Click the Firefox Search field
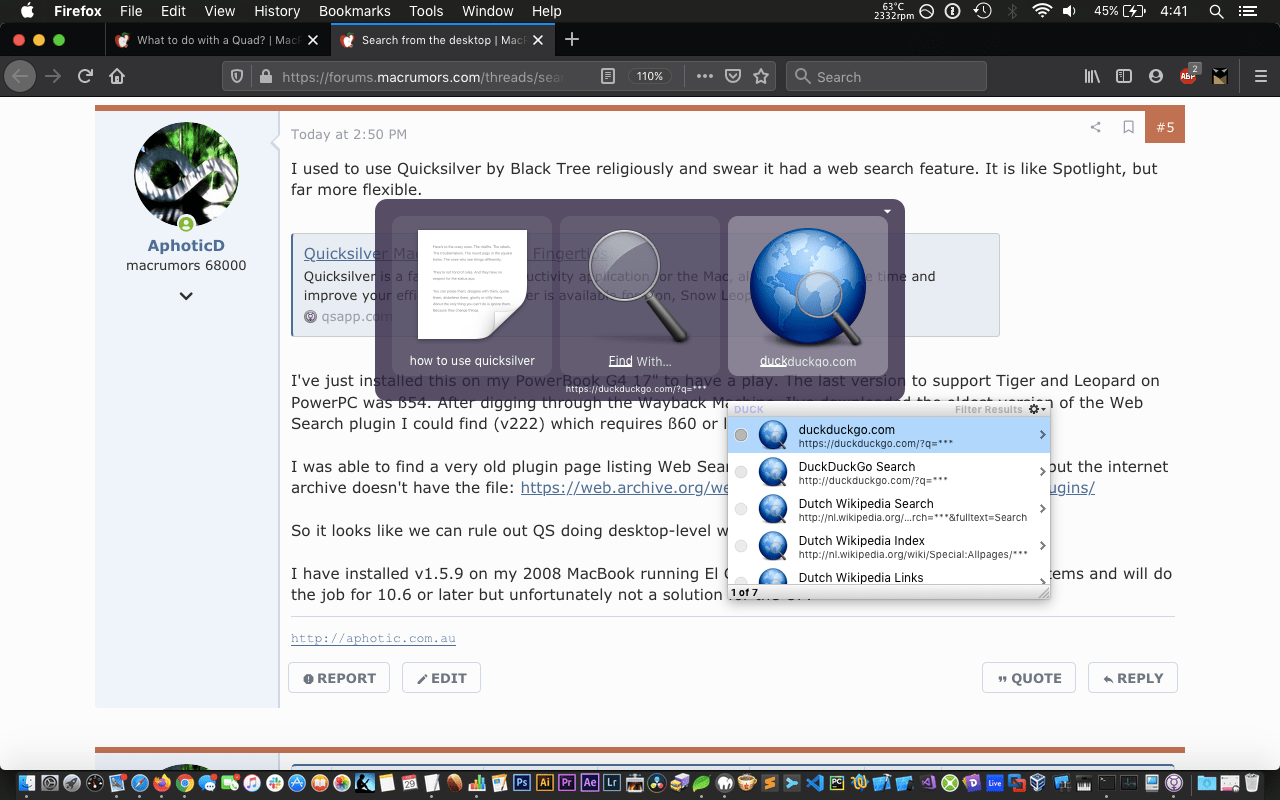Viewport: 1280px width, 800px height. tap(886, 76)
